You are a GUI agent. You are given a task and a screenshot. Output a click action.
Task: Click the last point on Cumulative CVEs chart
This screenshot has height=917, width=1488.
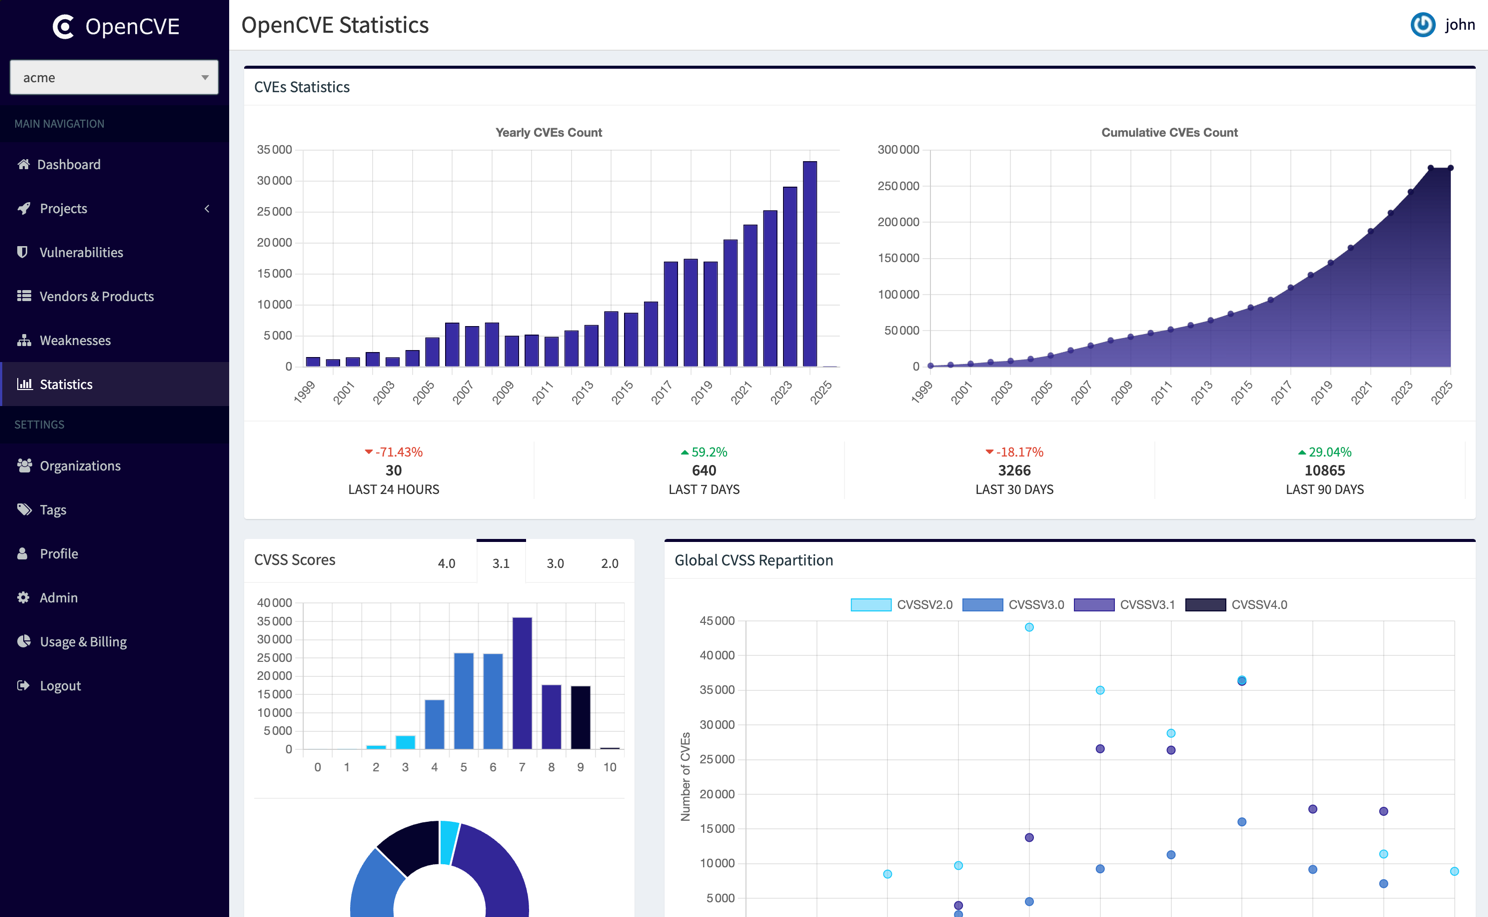tap(1451, 168)
